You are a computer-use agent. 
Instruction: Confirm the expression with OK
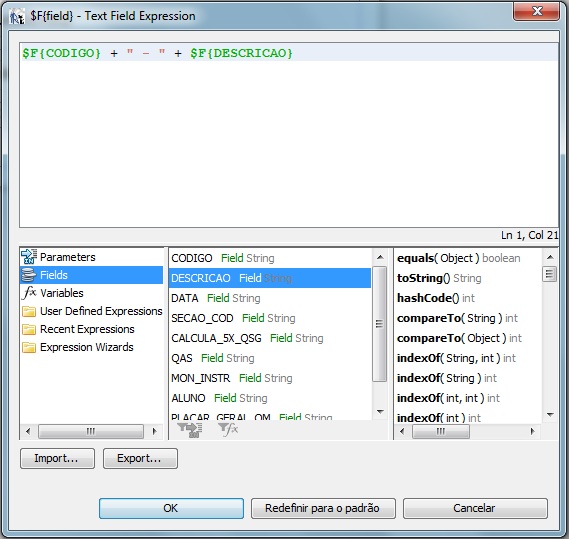[171, 508]
